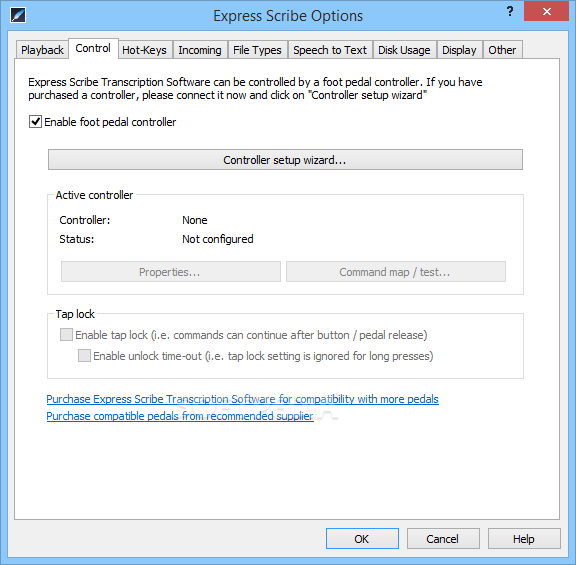
Task: Open the Speech to Text tab
Action: coord(330,50)
